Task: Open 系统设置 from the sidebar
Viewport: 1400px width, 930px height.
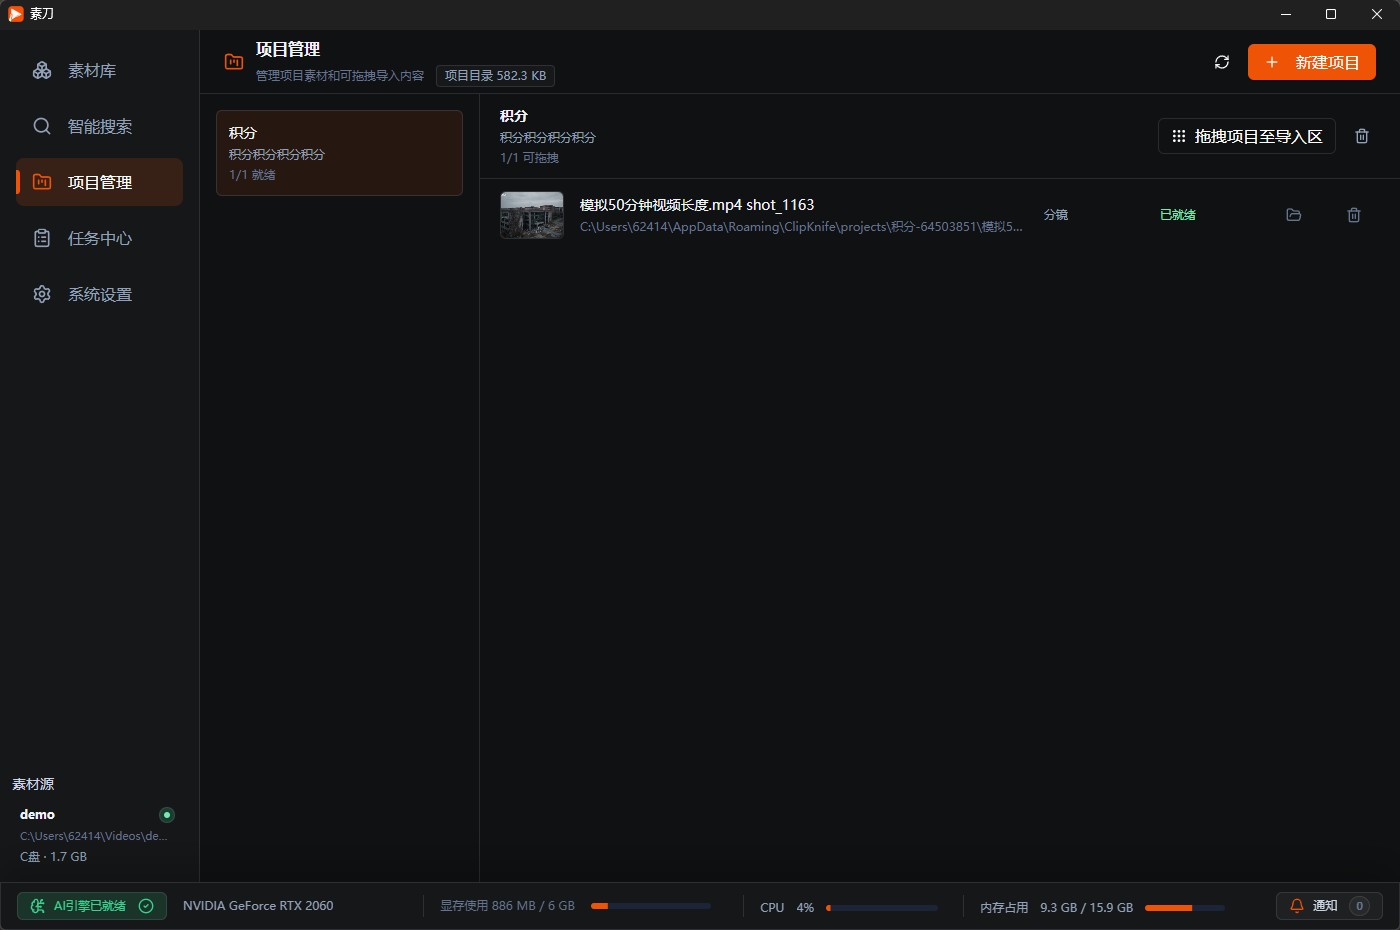Action: pyautogui.click(x=99, y=294)
